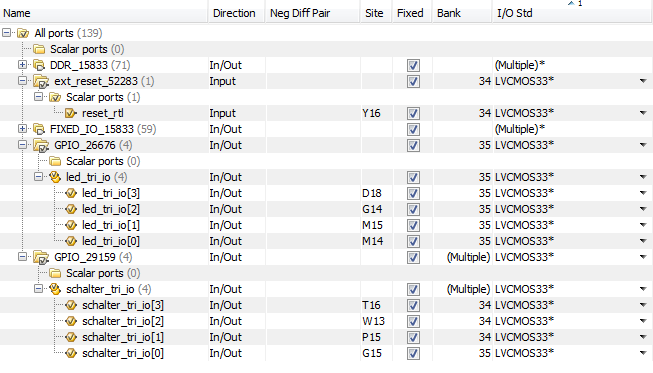Screen dimensions: 653x373
Task: Select the led_tri_io[0] port row
Action: (326, 241)
